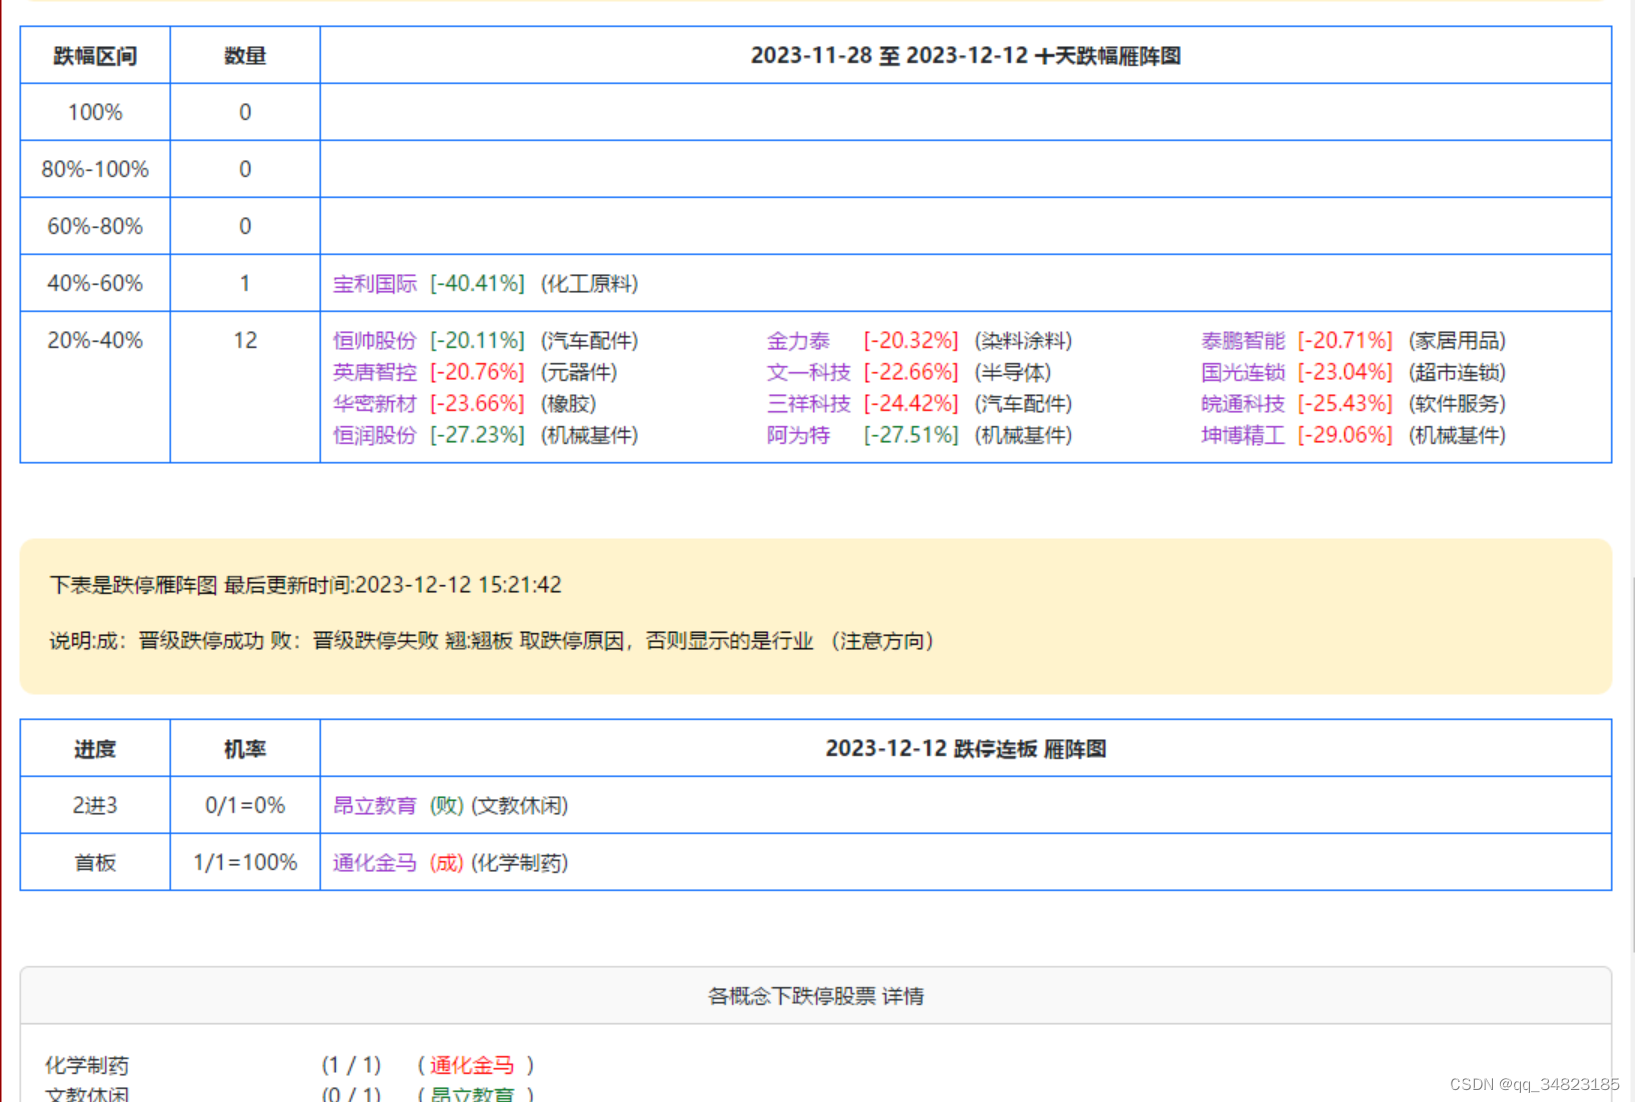The height and width of the screenshot is (1102, 1635).
Task: Click the [-27.51%] drop value
Action: [911, 435]
